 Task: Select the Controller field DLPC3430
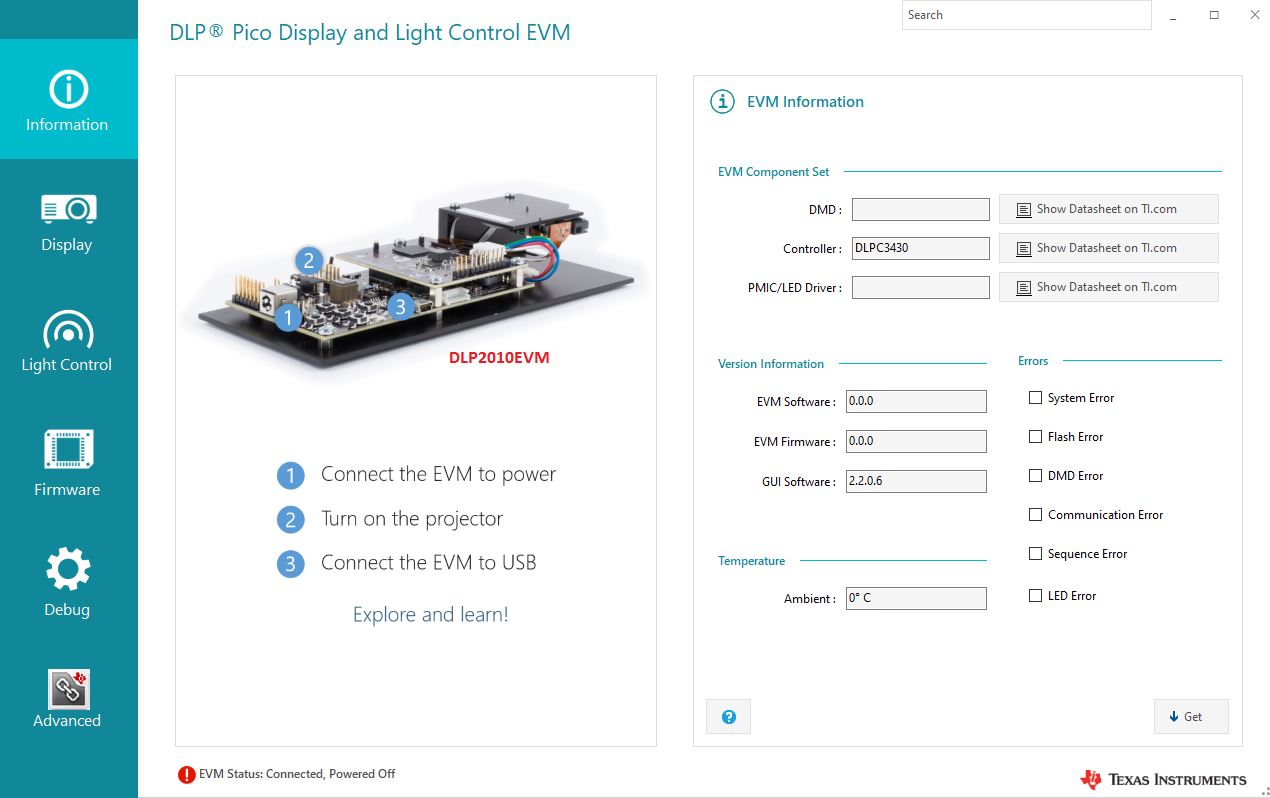pos(920,248)
